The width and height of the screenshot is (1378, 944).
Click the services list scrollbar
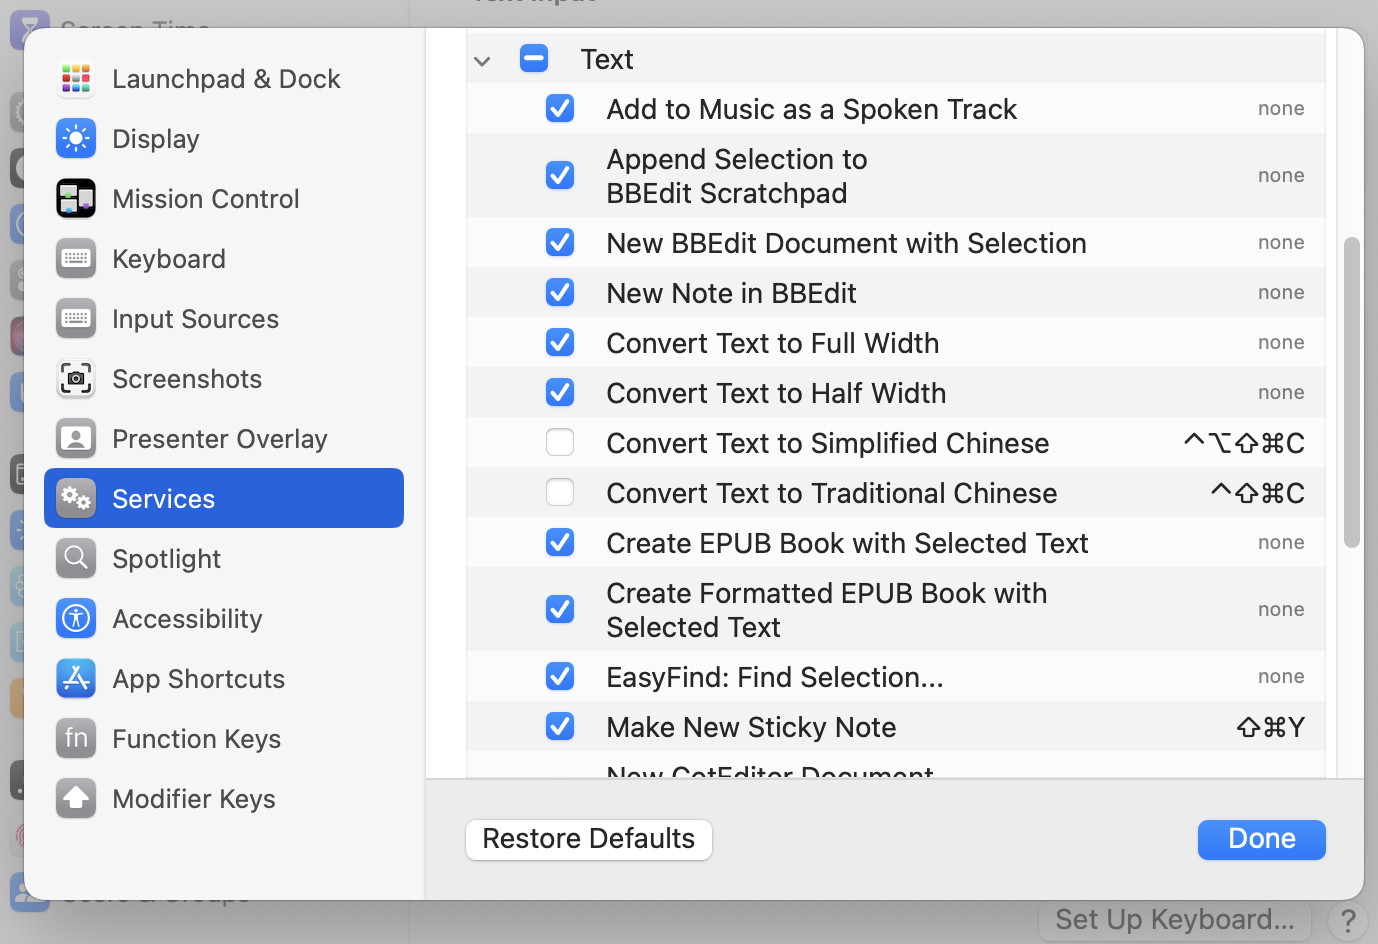click(1352, 393)
